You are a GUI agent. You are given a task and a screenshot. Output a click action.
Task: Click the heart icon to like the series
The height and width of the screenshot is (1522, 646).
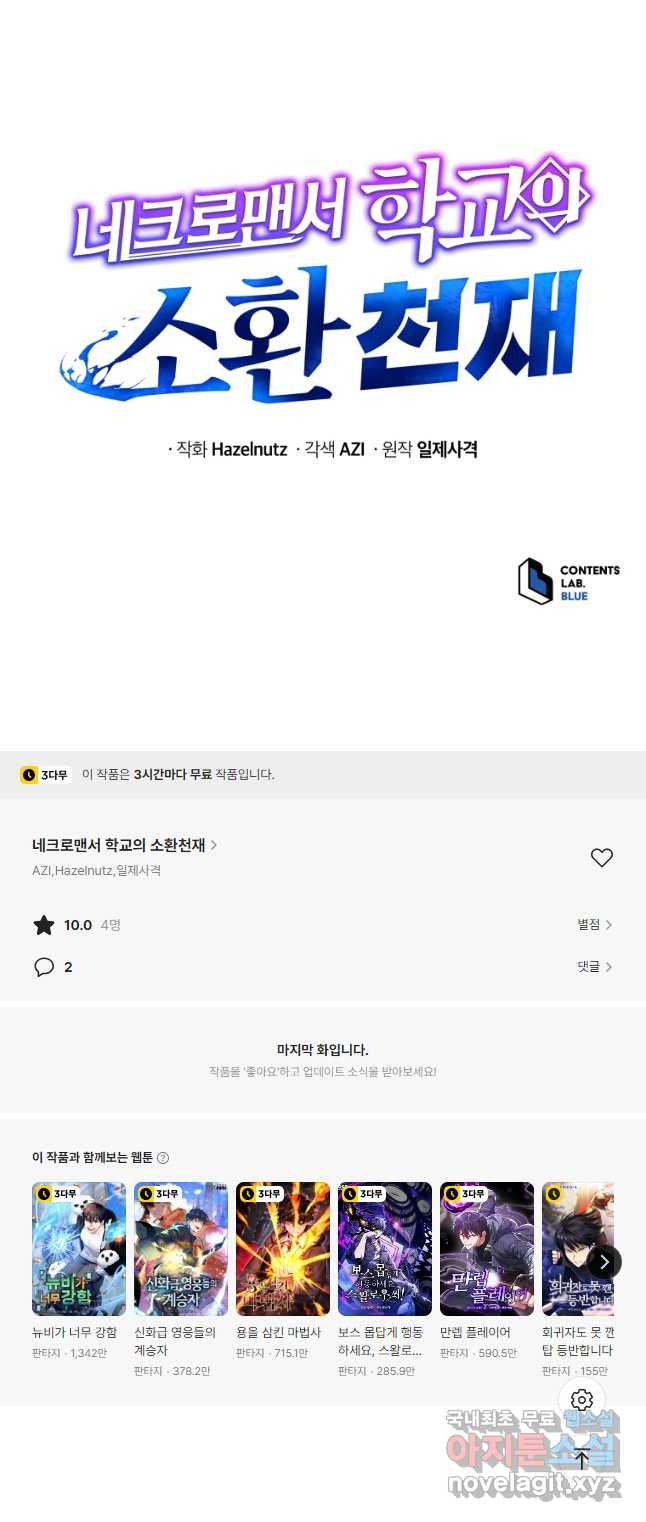point(601,858)
